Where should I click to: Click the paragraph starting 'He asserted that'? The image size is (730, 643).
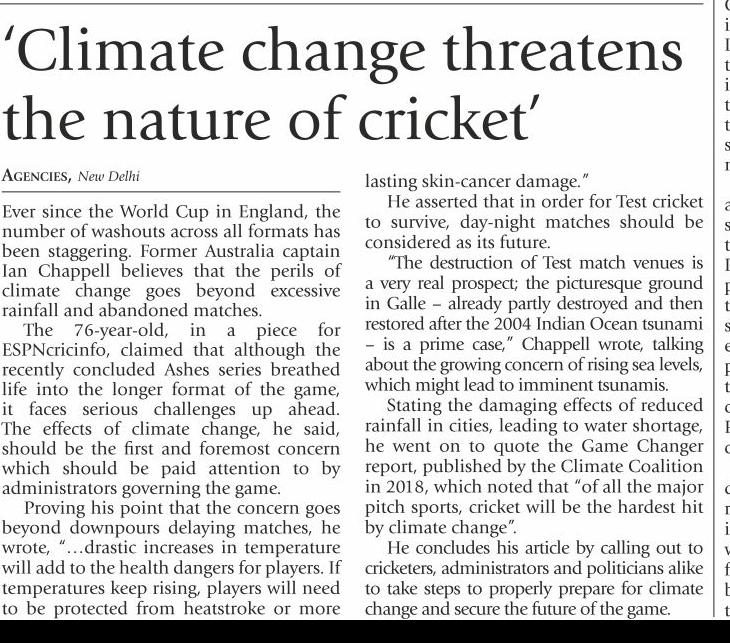coord(533,223)
